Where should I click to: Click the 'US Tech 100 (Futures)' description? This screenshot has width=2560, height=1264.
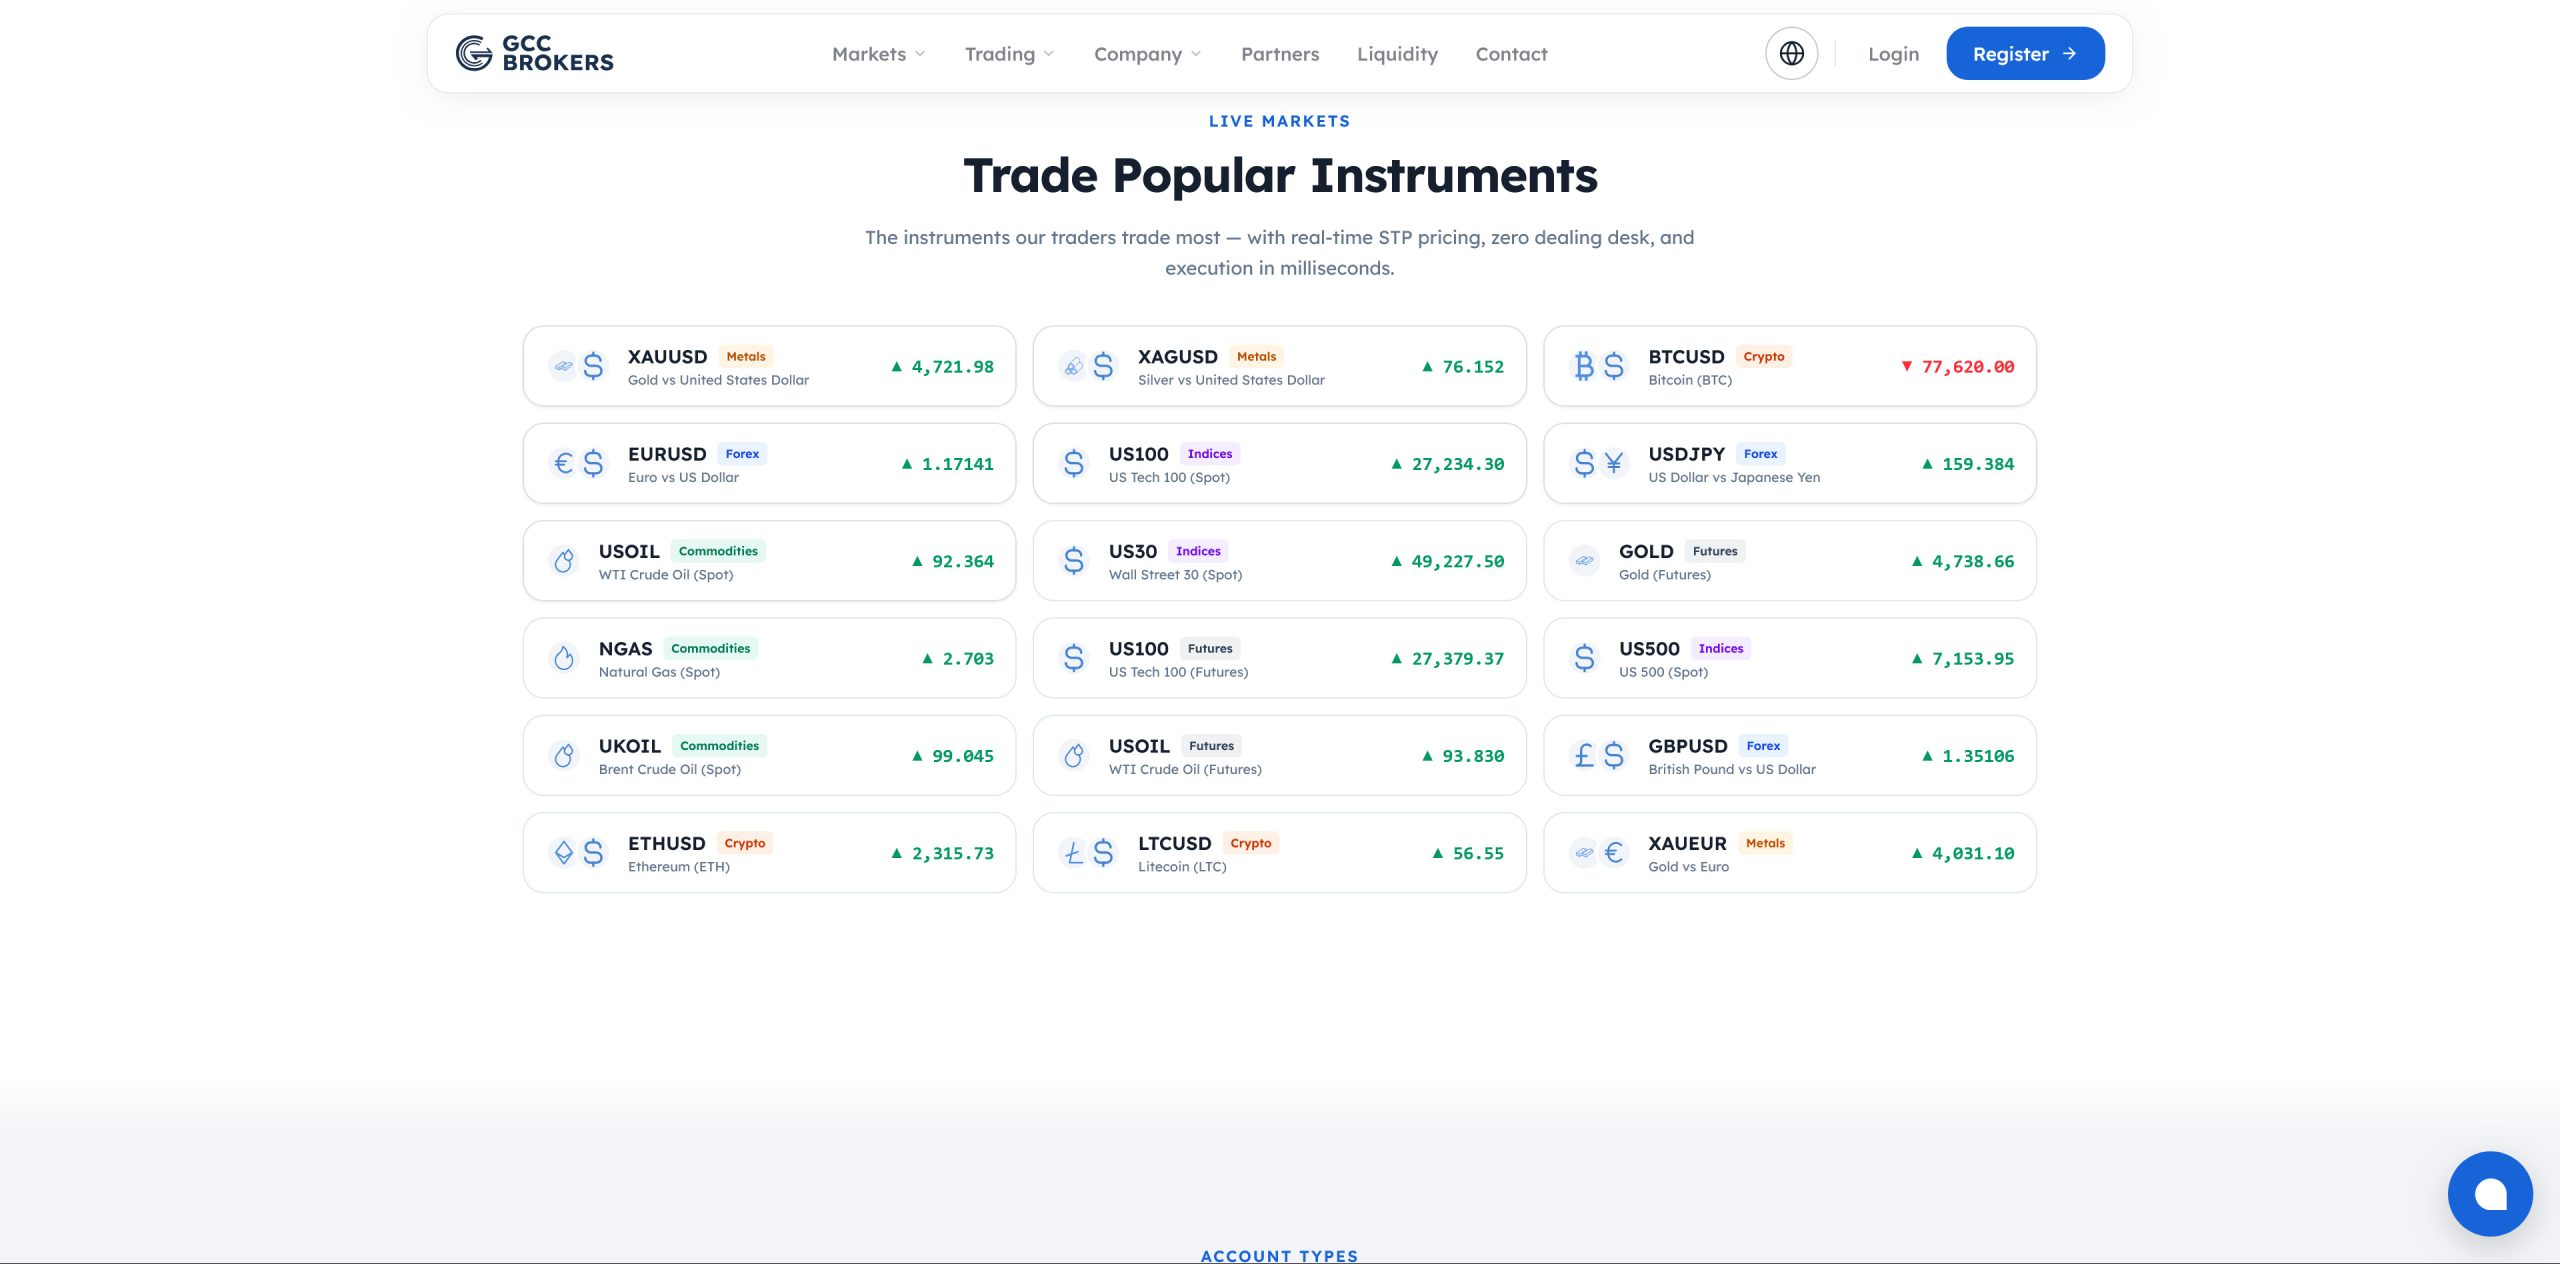[x=1178, y=673]
